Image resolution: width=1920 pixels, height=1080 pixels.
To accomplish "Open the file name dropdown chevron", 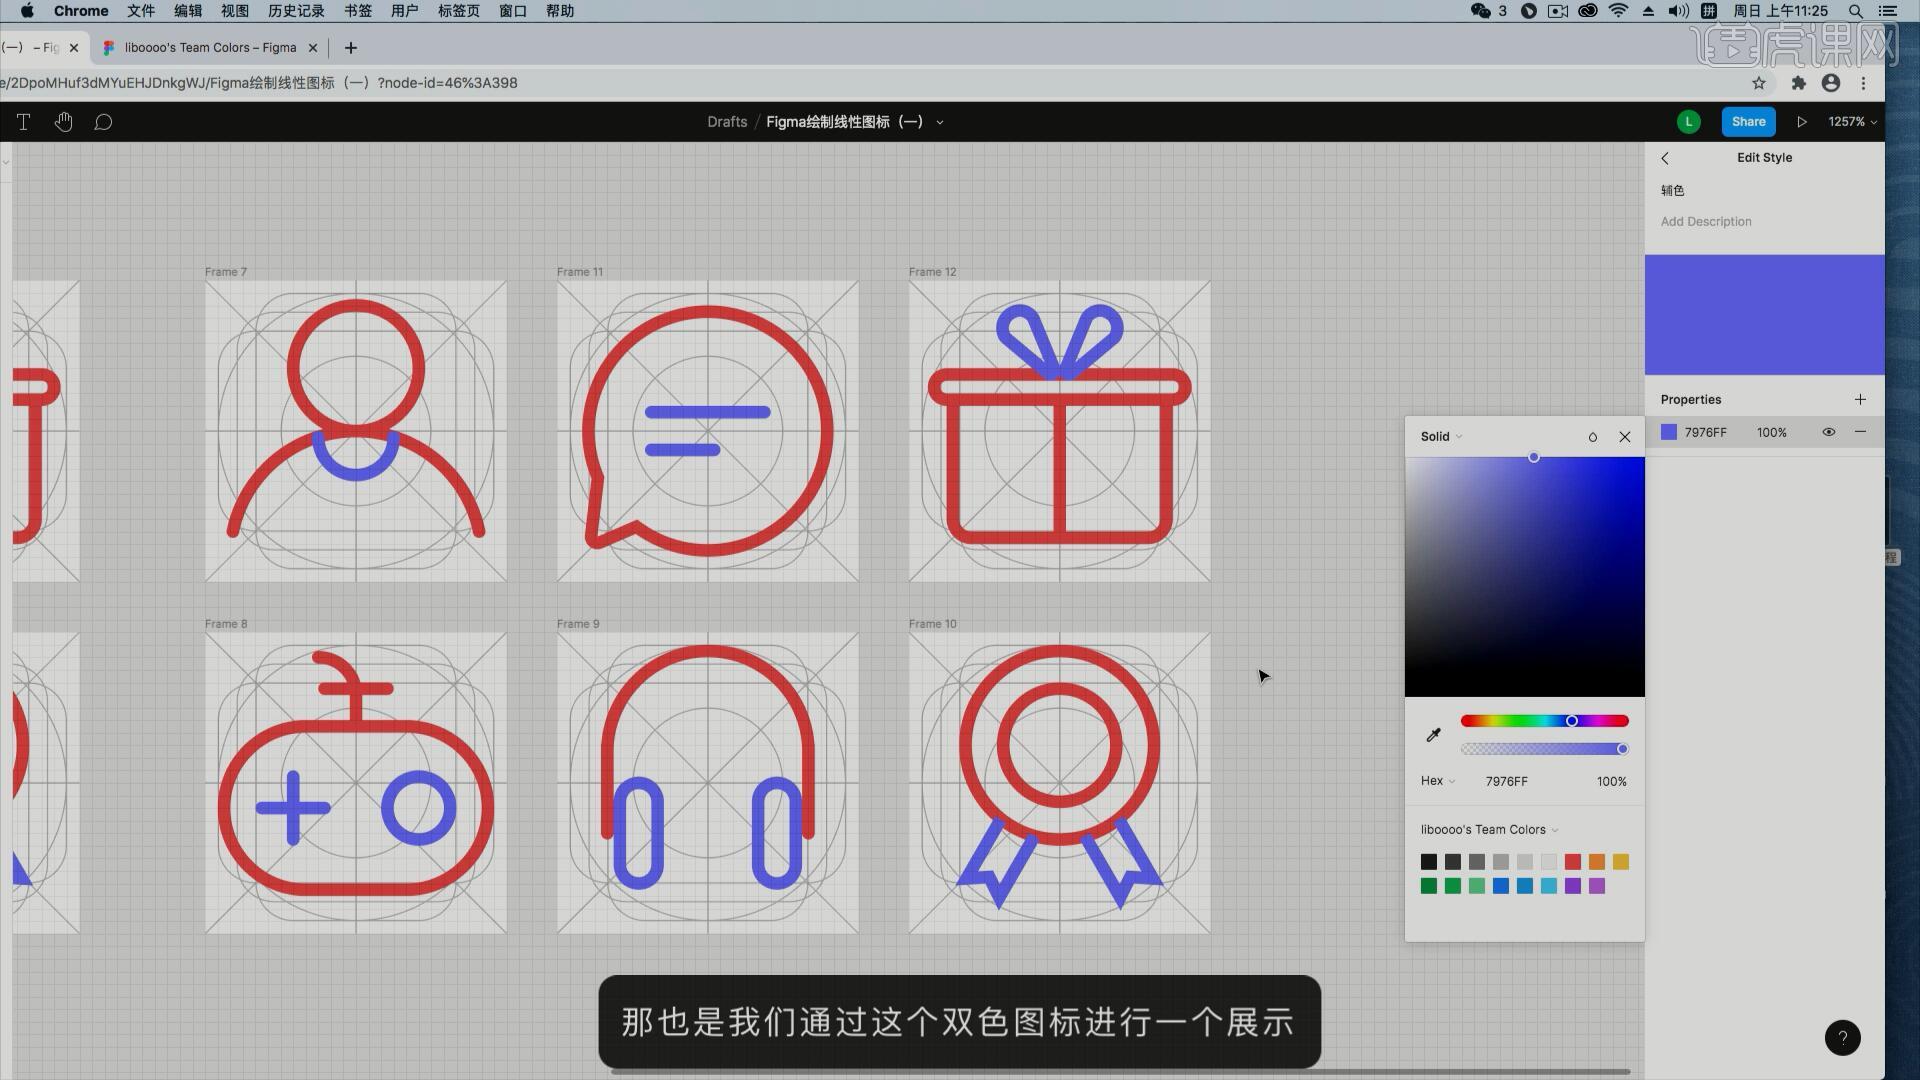I will tap(939, 123).
